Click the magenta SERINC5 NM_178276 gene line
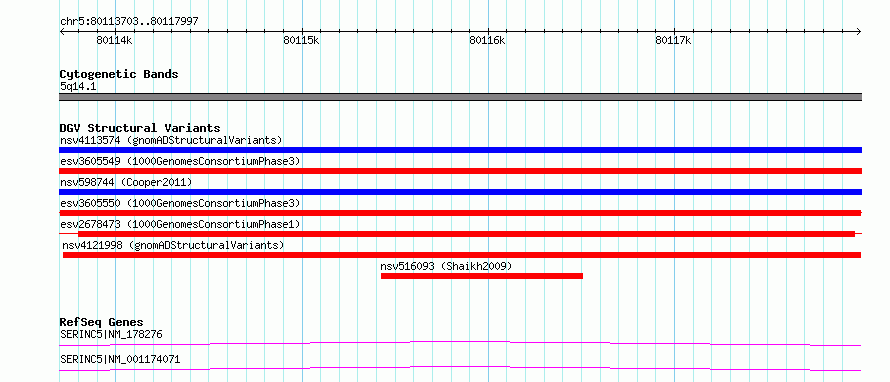This screenshot has width=890, height=382. (460, 343)
